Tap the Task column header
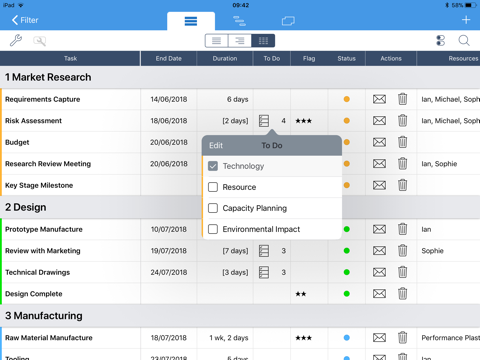480x360 pixels. pos(70,58)
